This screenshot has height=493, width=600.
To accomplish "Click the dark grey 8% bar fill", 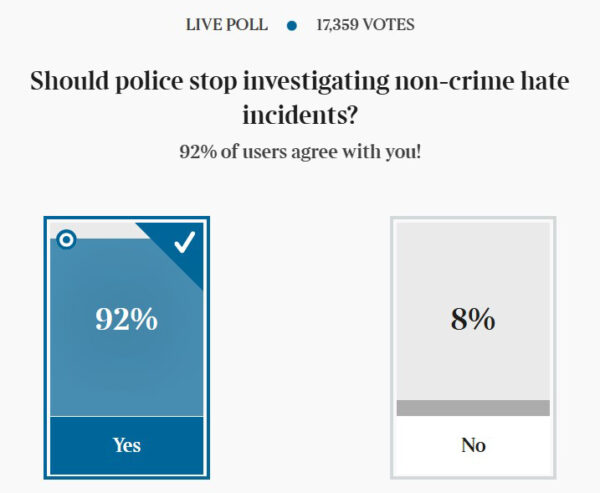I will [473, 408].
